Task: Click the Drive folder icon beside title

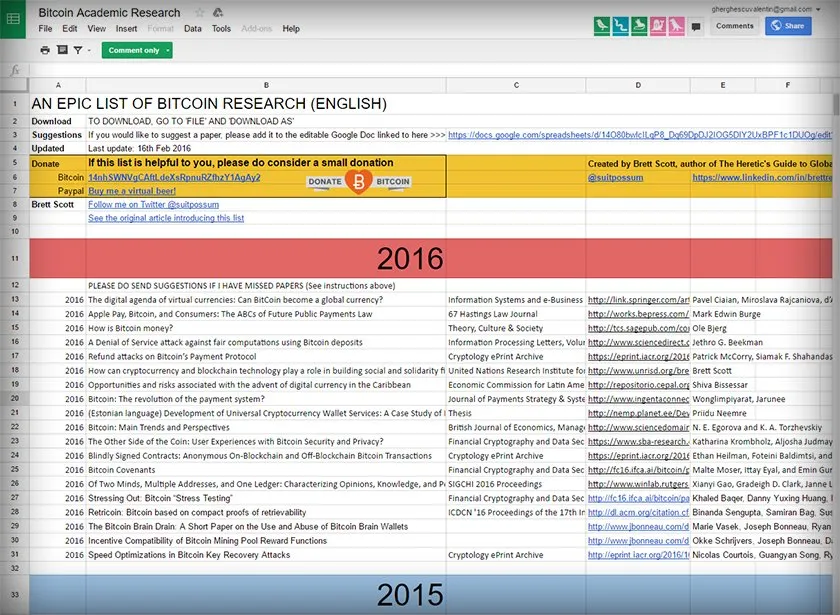Action: 218,13
